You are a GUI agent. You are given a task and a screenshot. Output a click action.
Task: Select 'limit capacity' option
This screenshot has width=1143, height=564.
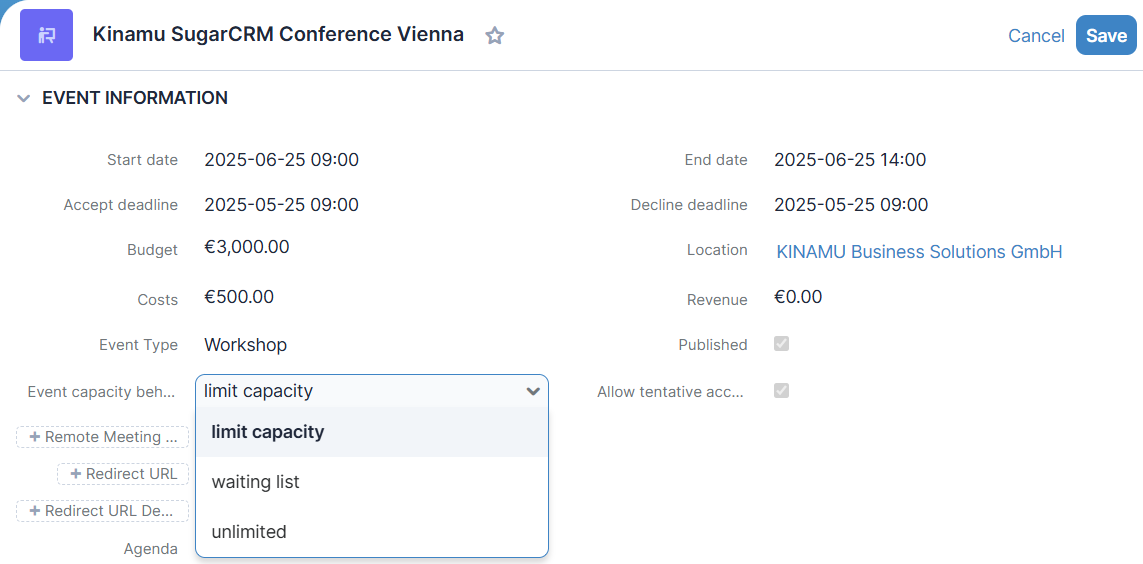[268, 432]
